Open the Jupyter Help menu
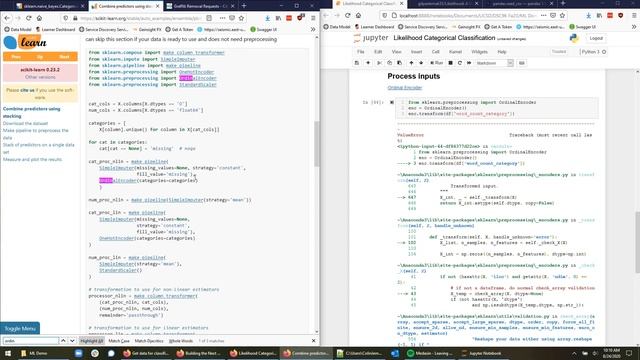 (502, 52)
